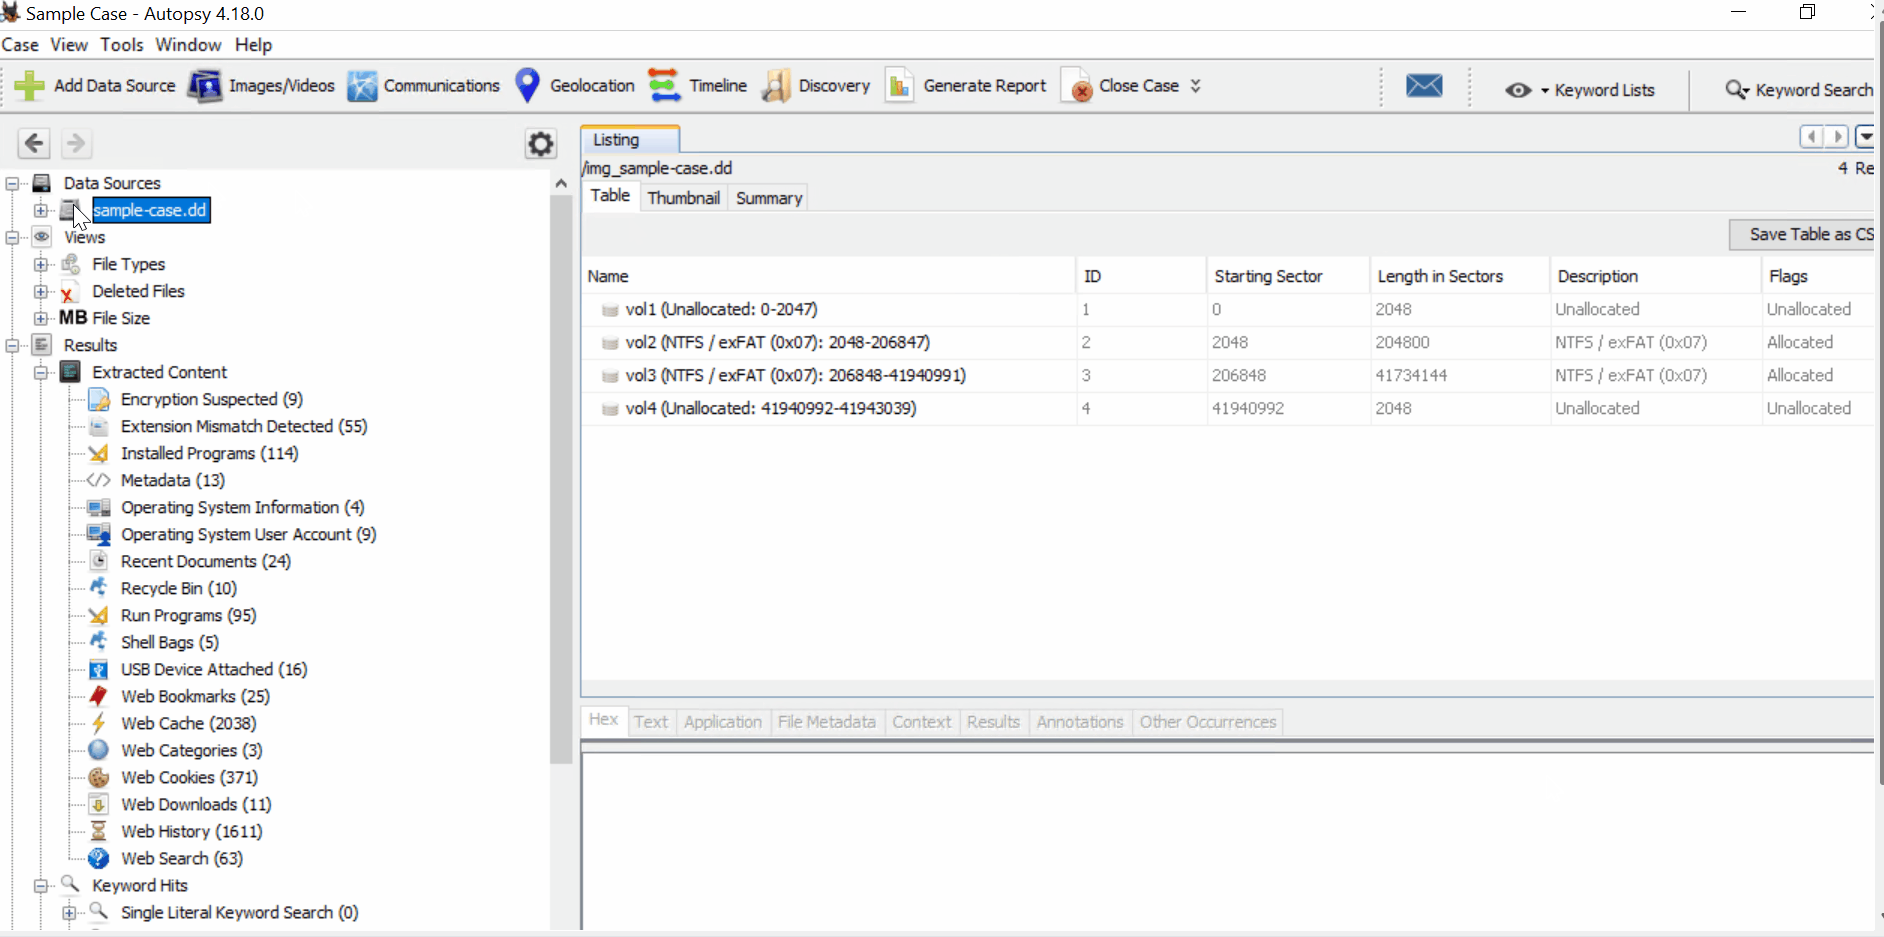Open the Hex tab in content viewer
1884x937 pixels.
point(604,720)
